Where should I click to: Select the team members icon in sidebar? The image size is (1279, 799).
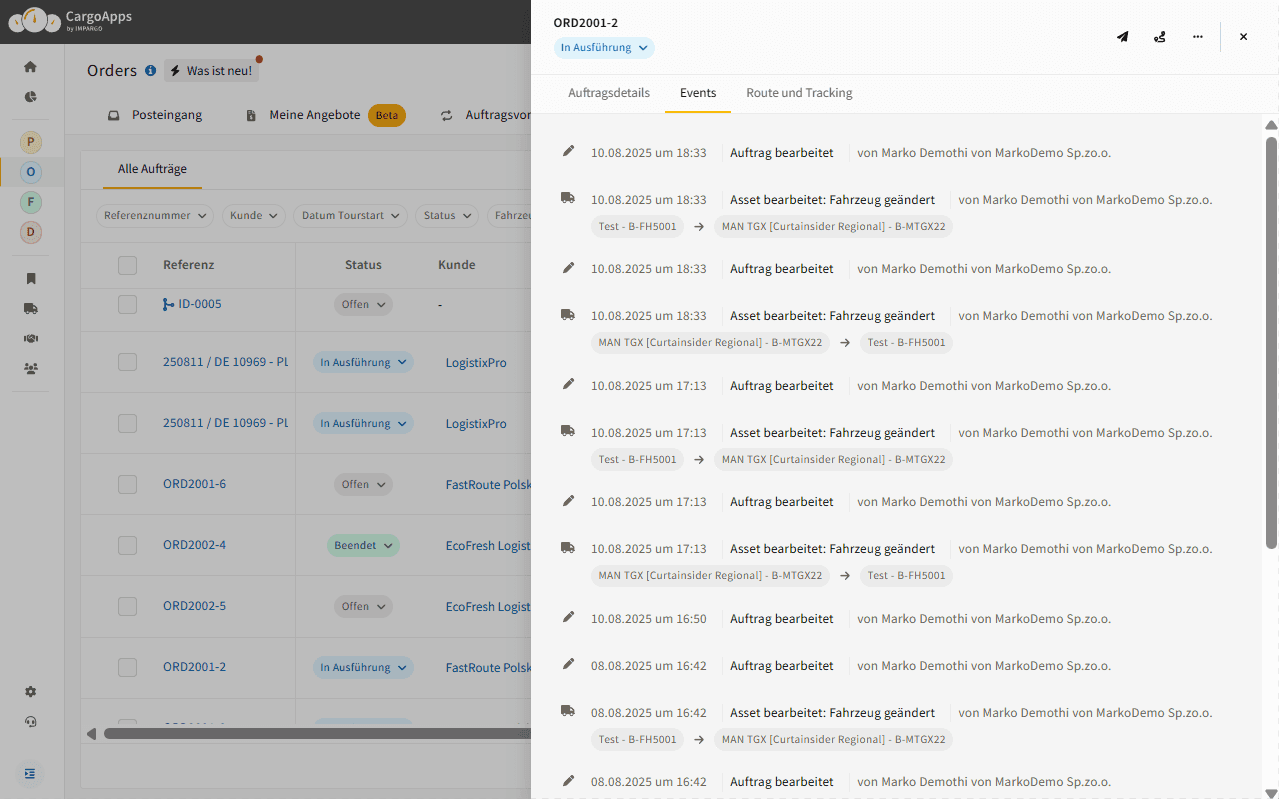(30, 368)
